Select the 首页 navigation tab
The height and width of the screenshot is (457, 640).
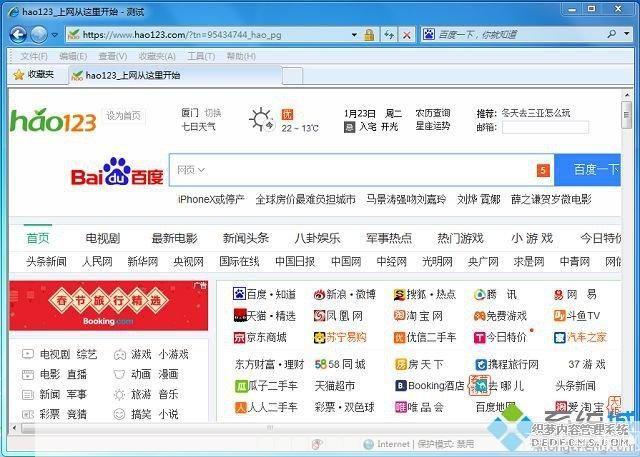click(38, 238)
